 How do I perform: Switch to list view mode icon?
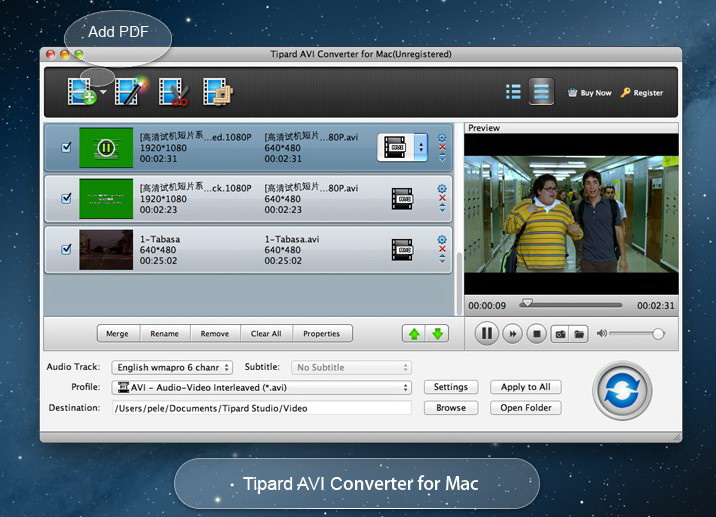(513, 92)
